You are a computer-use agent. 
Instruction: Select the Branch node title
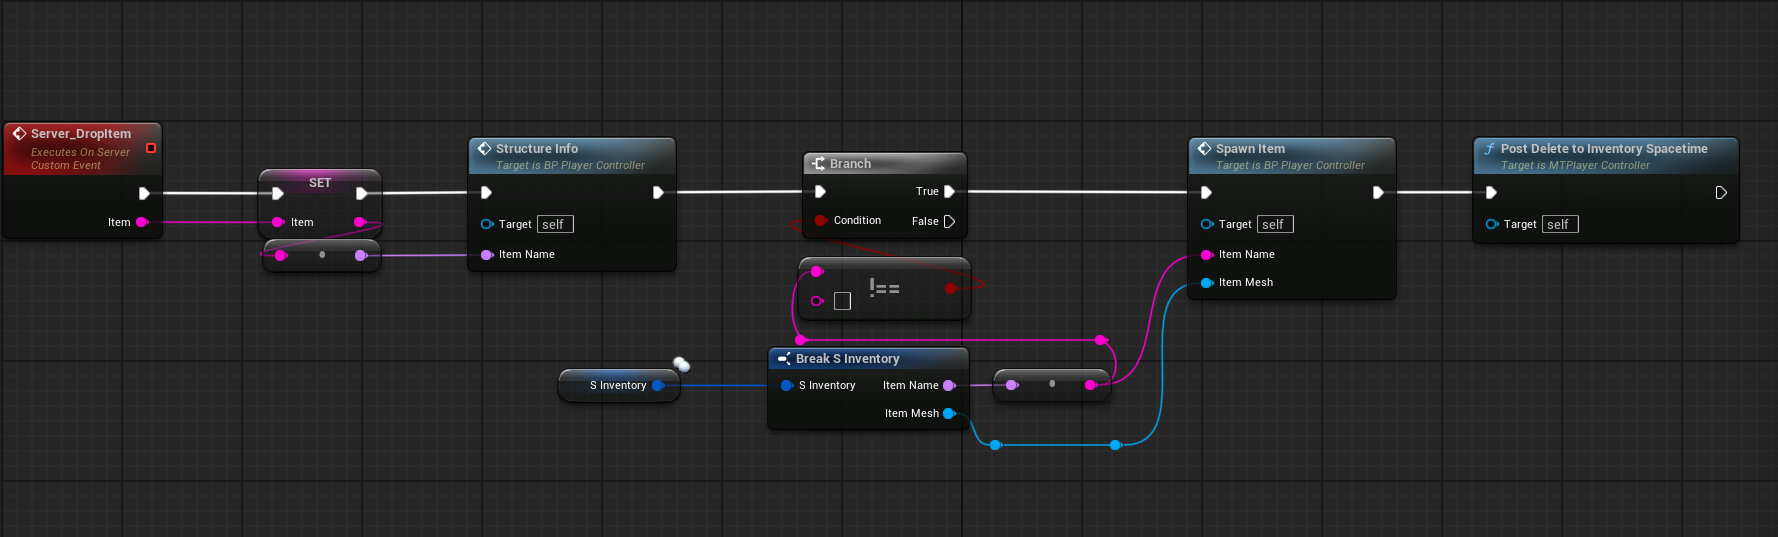pos(850,163)
